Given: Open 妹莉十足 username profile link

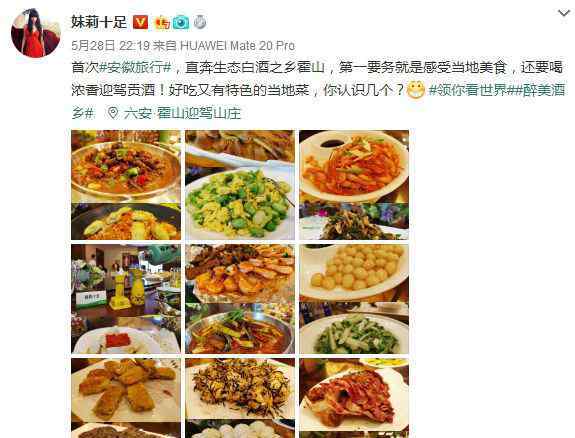Looking at the screenshot, I should pyautogui.click(x=99, y=22).
